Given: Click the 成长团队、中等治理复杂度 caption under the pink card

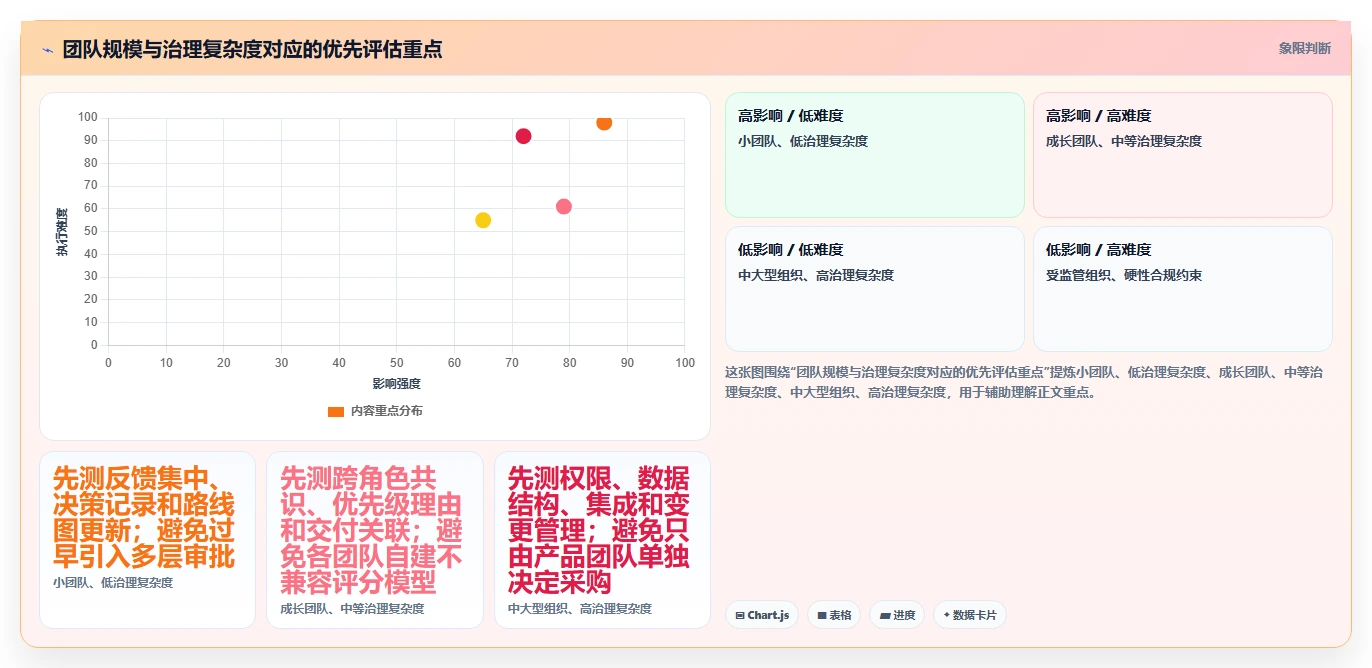Looking at the screenshot, I should tap(352, 608).
